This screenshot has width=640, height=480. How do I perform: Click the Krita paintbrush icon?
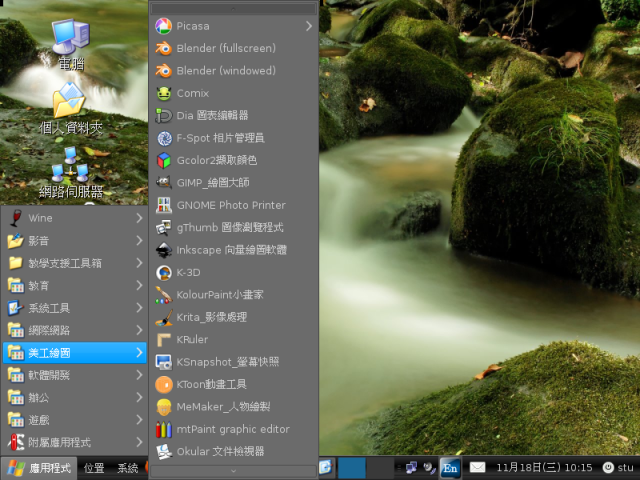click(164, 317)
